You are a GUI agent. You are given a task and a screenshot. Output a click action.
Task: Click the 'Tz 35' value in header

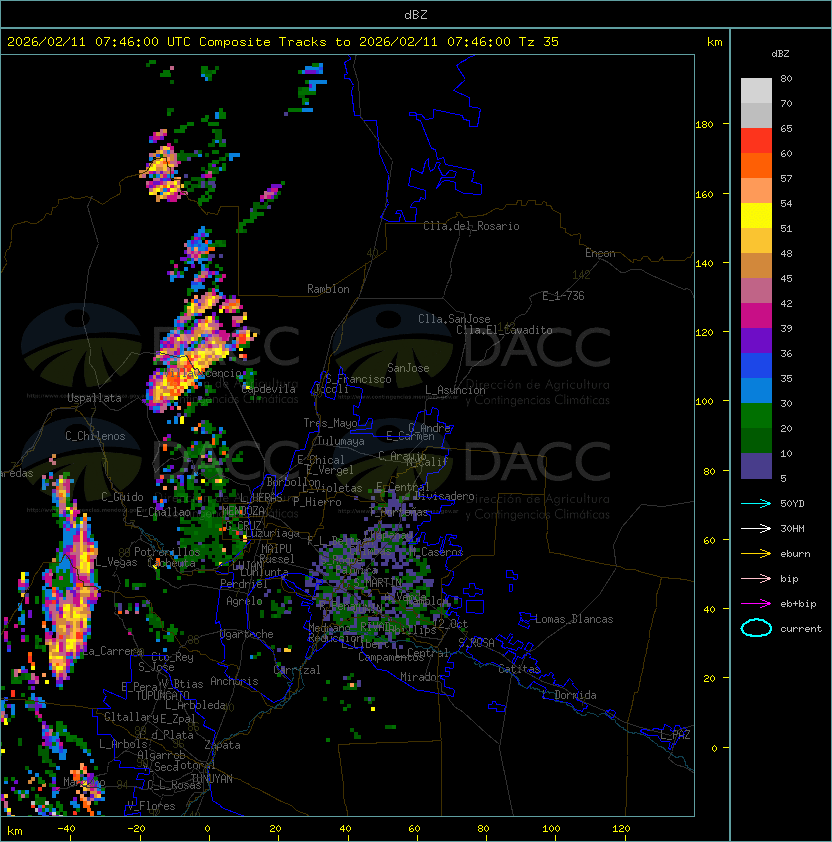pyautogui.click(x=539, y=42)
